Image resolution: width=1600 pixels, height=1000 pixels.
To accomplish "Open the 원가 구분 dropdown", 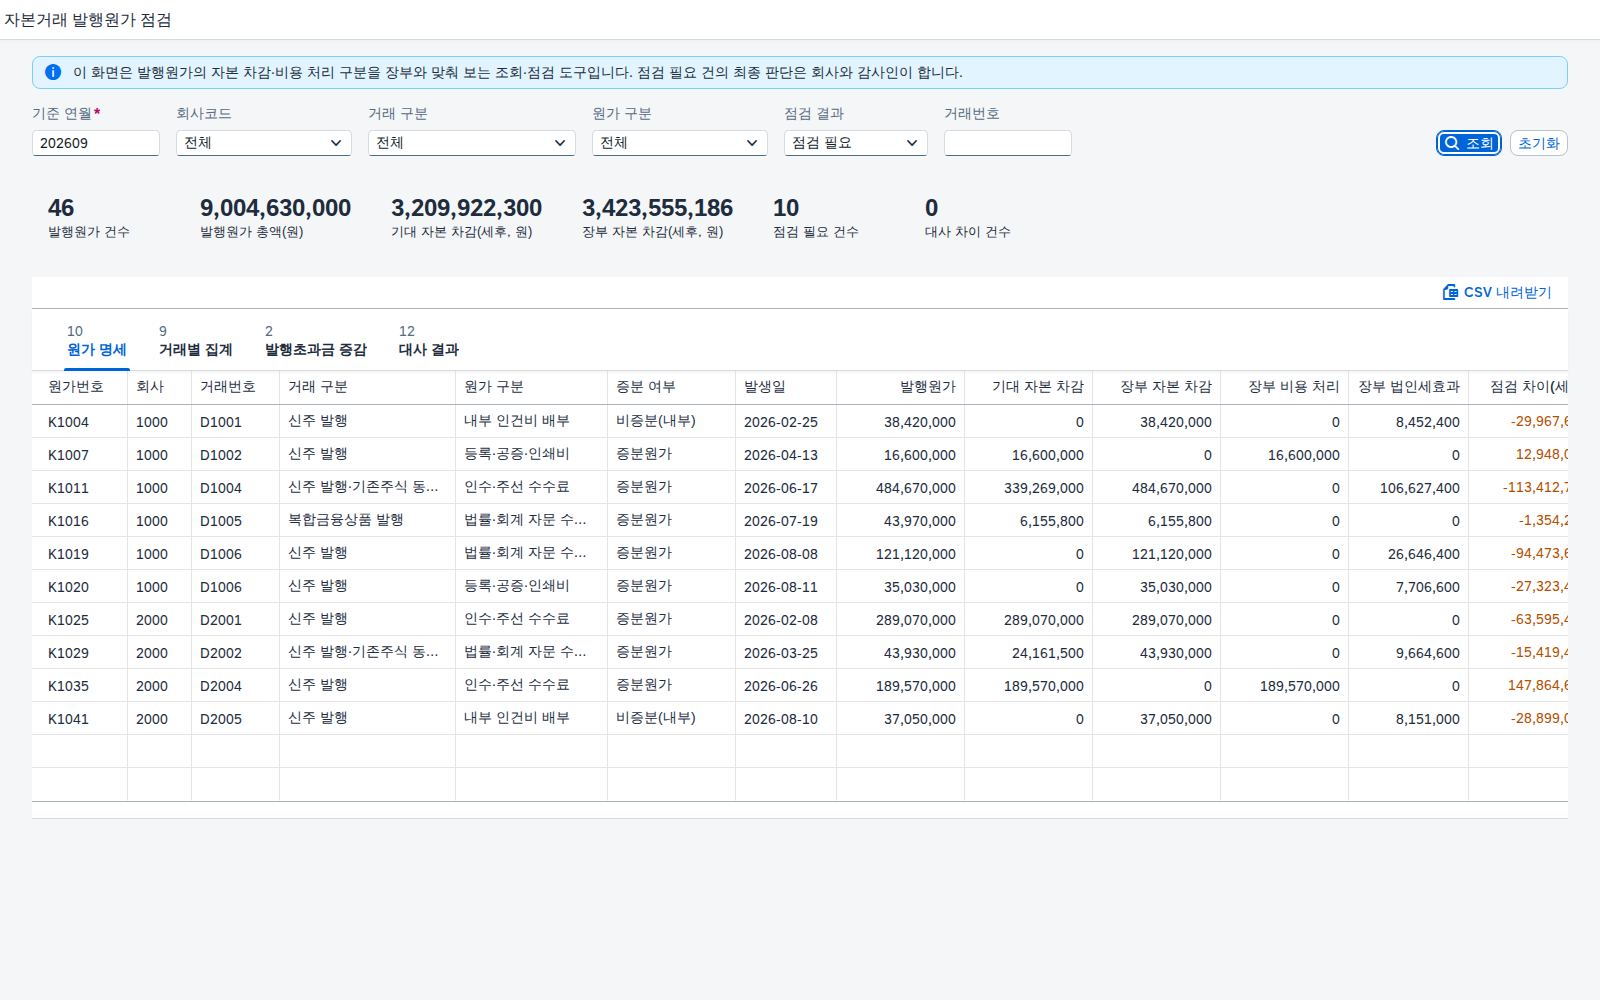I will click(x=680, y=143).
